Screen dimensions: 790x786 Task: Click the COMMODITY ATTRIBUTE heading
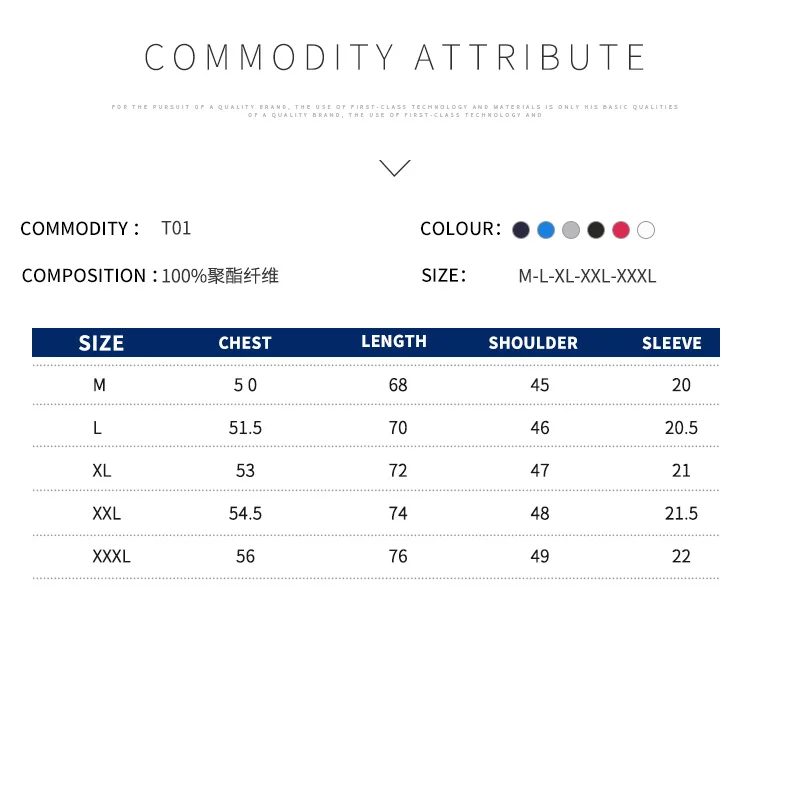click(394, 57)
